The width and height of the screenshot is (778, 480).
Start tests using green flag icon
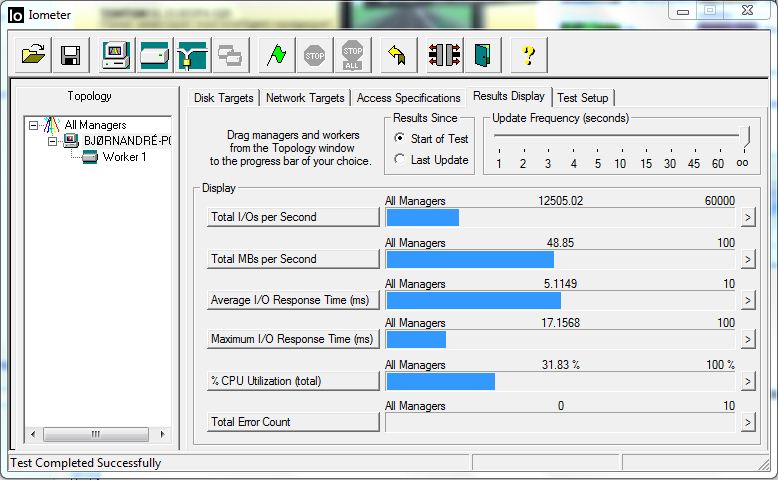click(276, 55)
